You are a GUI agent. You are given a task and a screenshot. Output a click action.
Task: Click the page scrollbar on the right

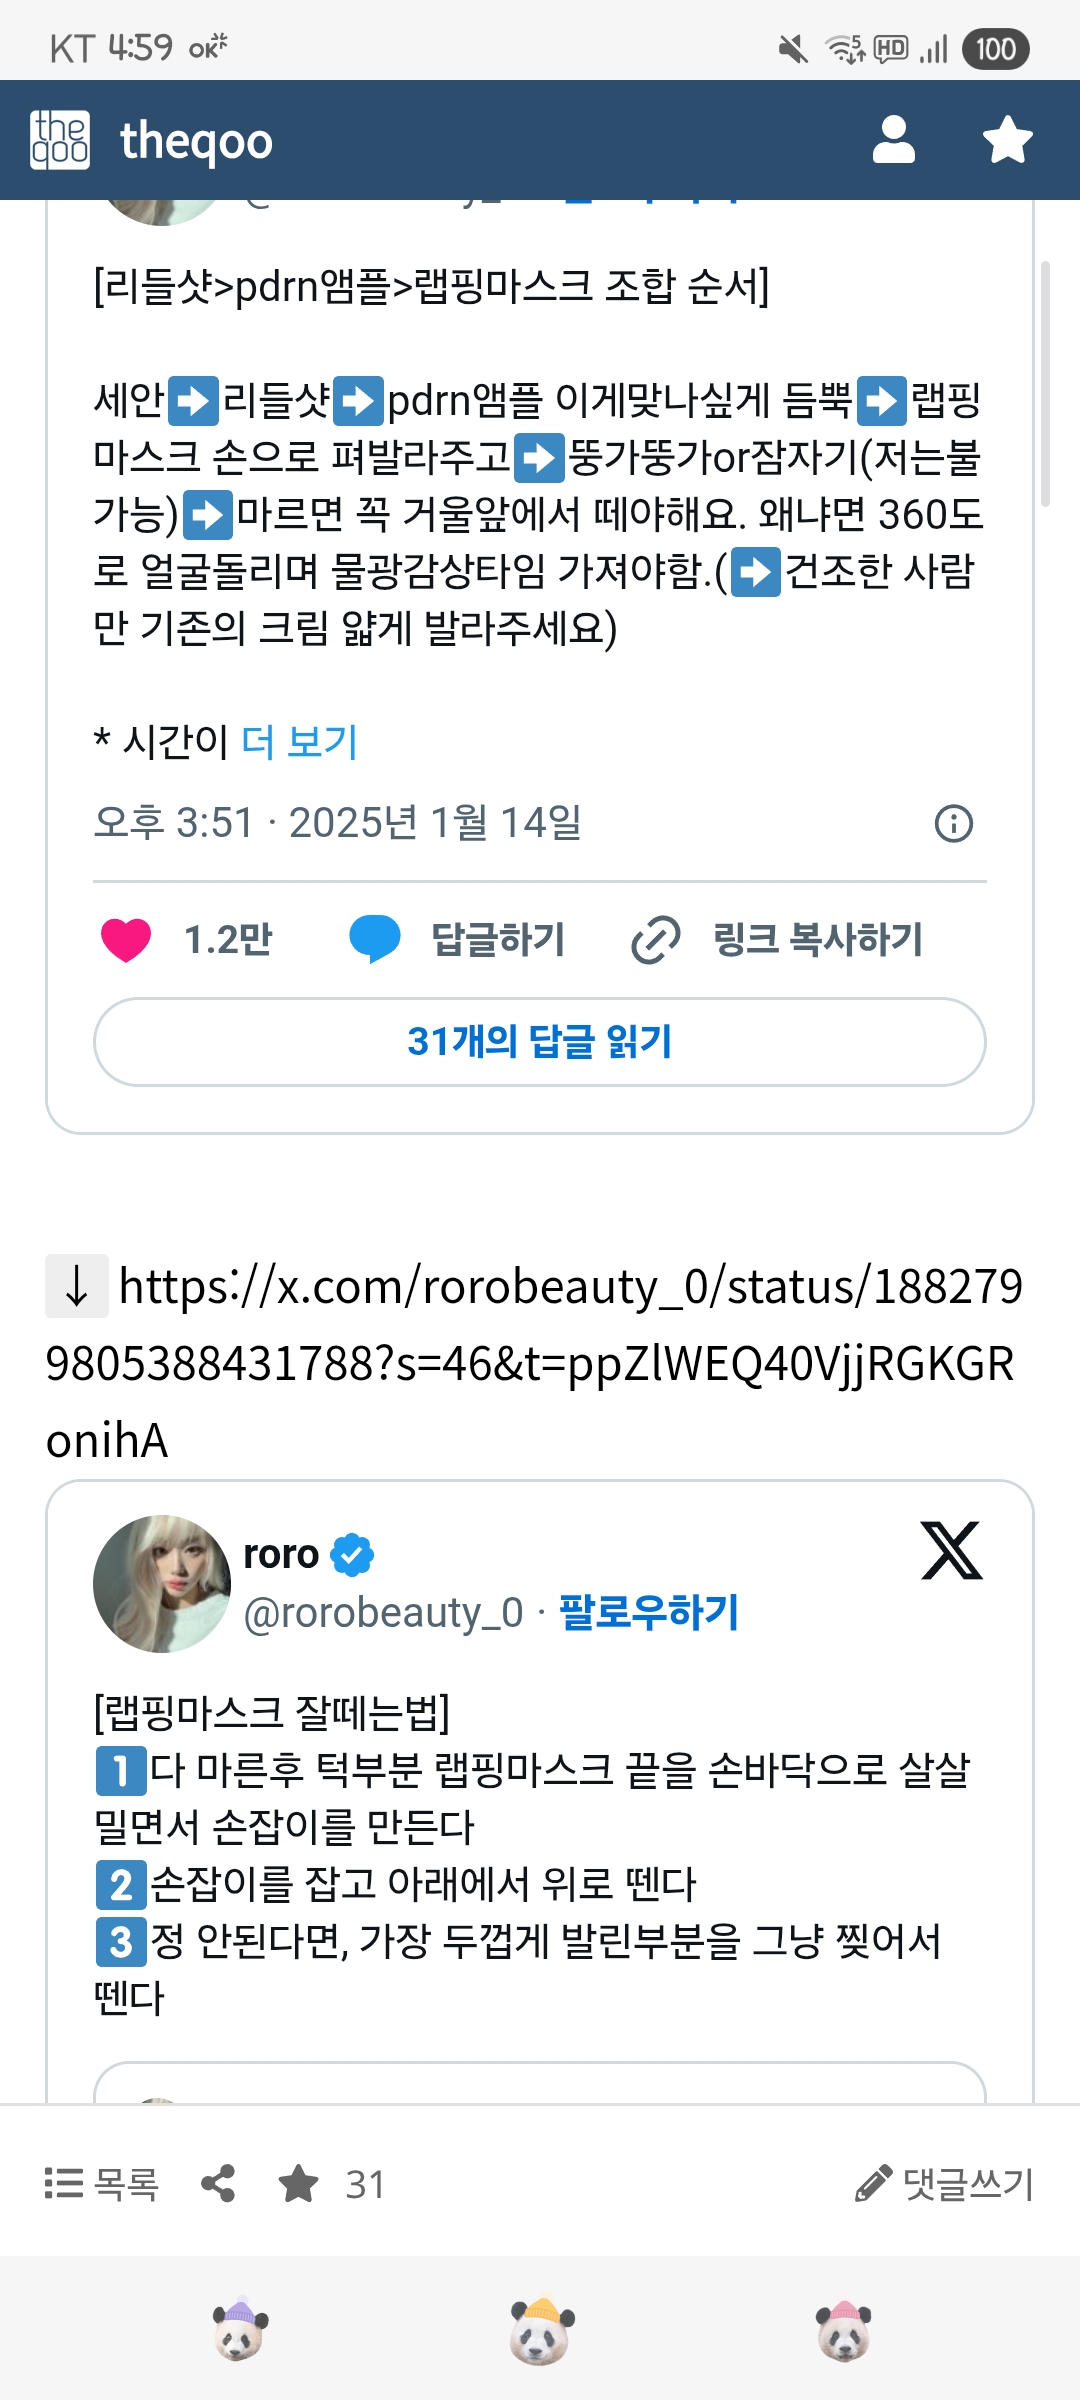(x=1045, y=385)
